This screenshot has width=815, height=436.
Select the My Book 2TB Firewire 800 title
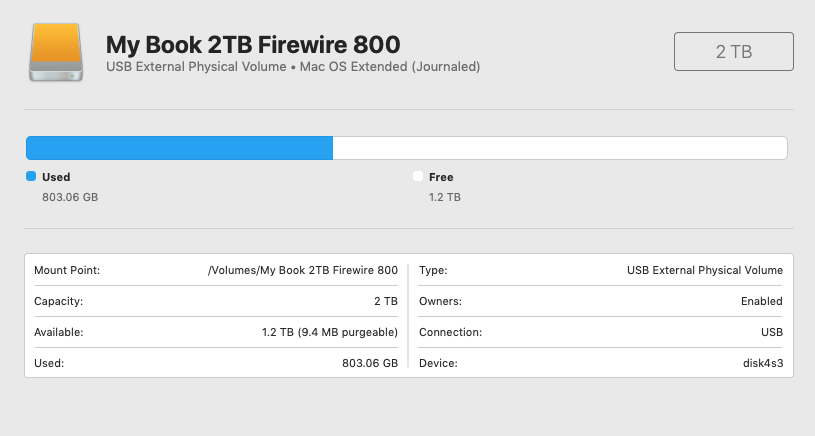click(253, 44)
